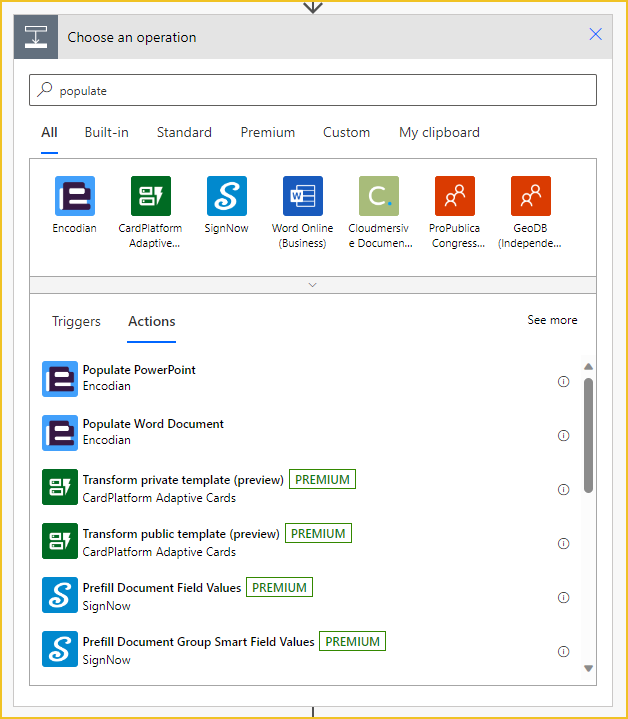
Task: Choose the Populate Word Document action
Action: (x=306, y=433)
